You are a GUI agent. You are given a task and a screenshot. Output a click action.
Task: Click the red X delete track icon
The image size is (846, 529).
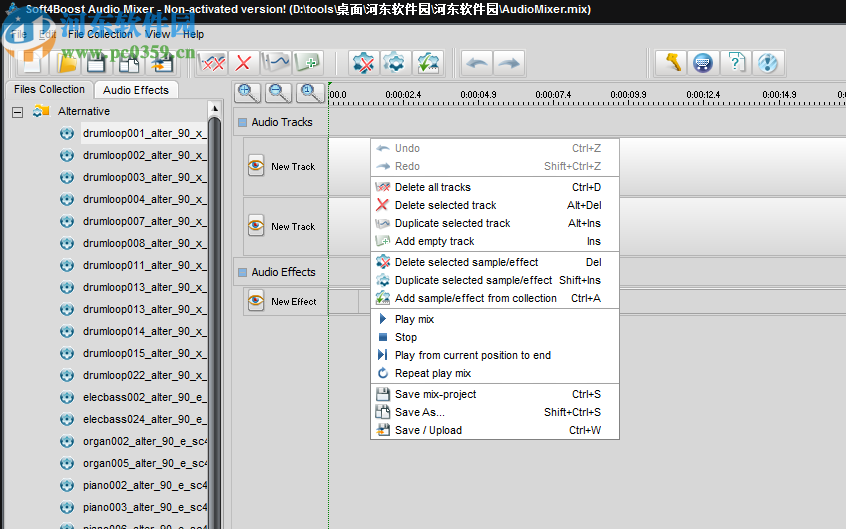click(x=243, y=63)
